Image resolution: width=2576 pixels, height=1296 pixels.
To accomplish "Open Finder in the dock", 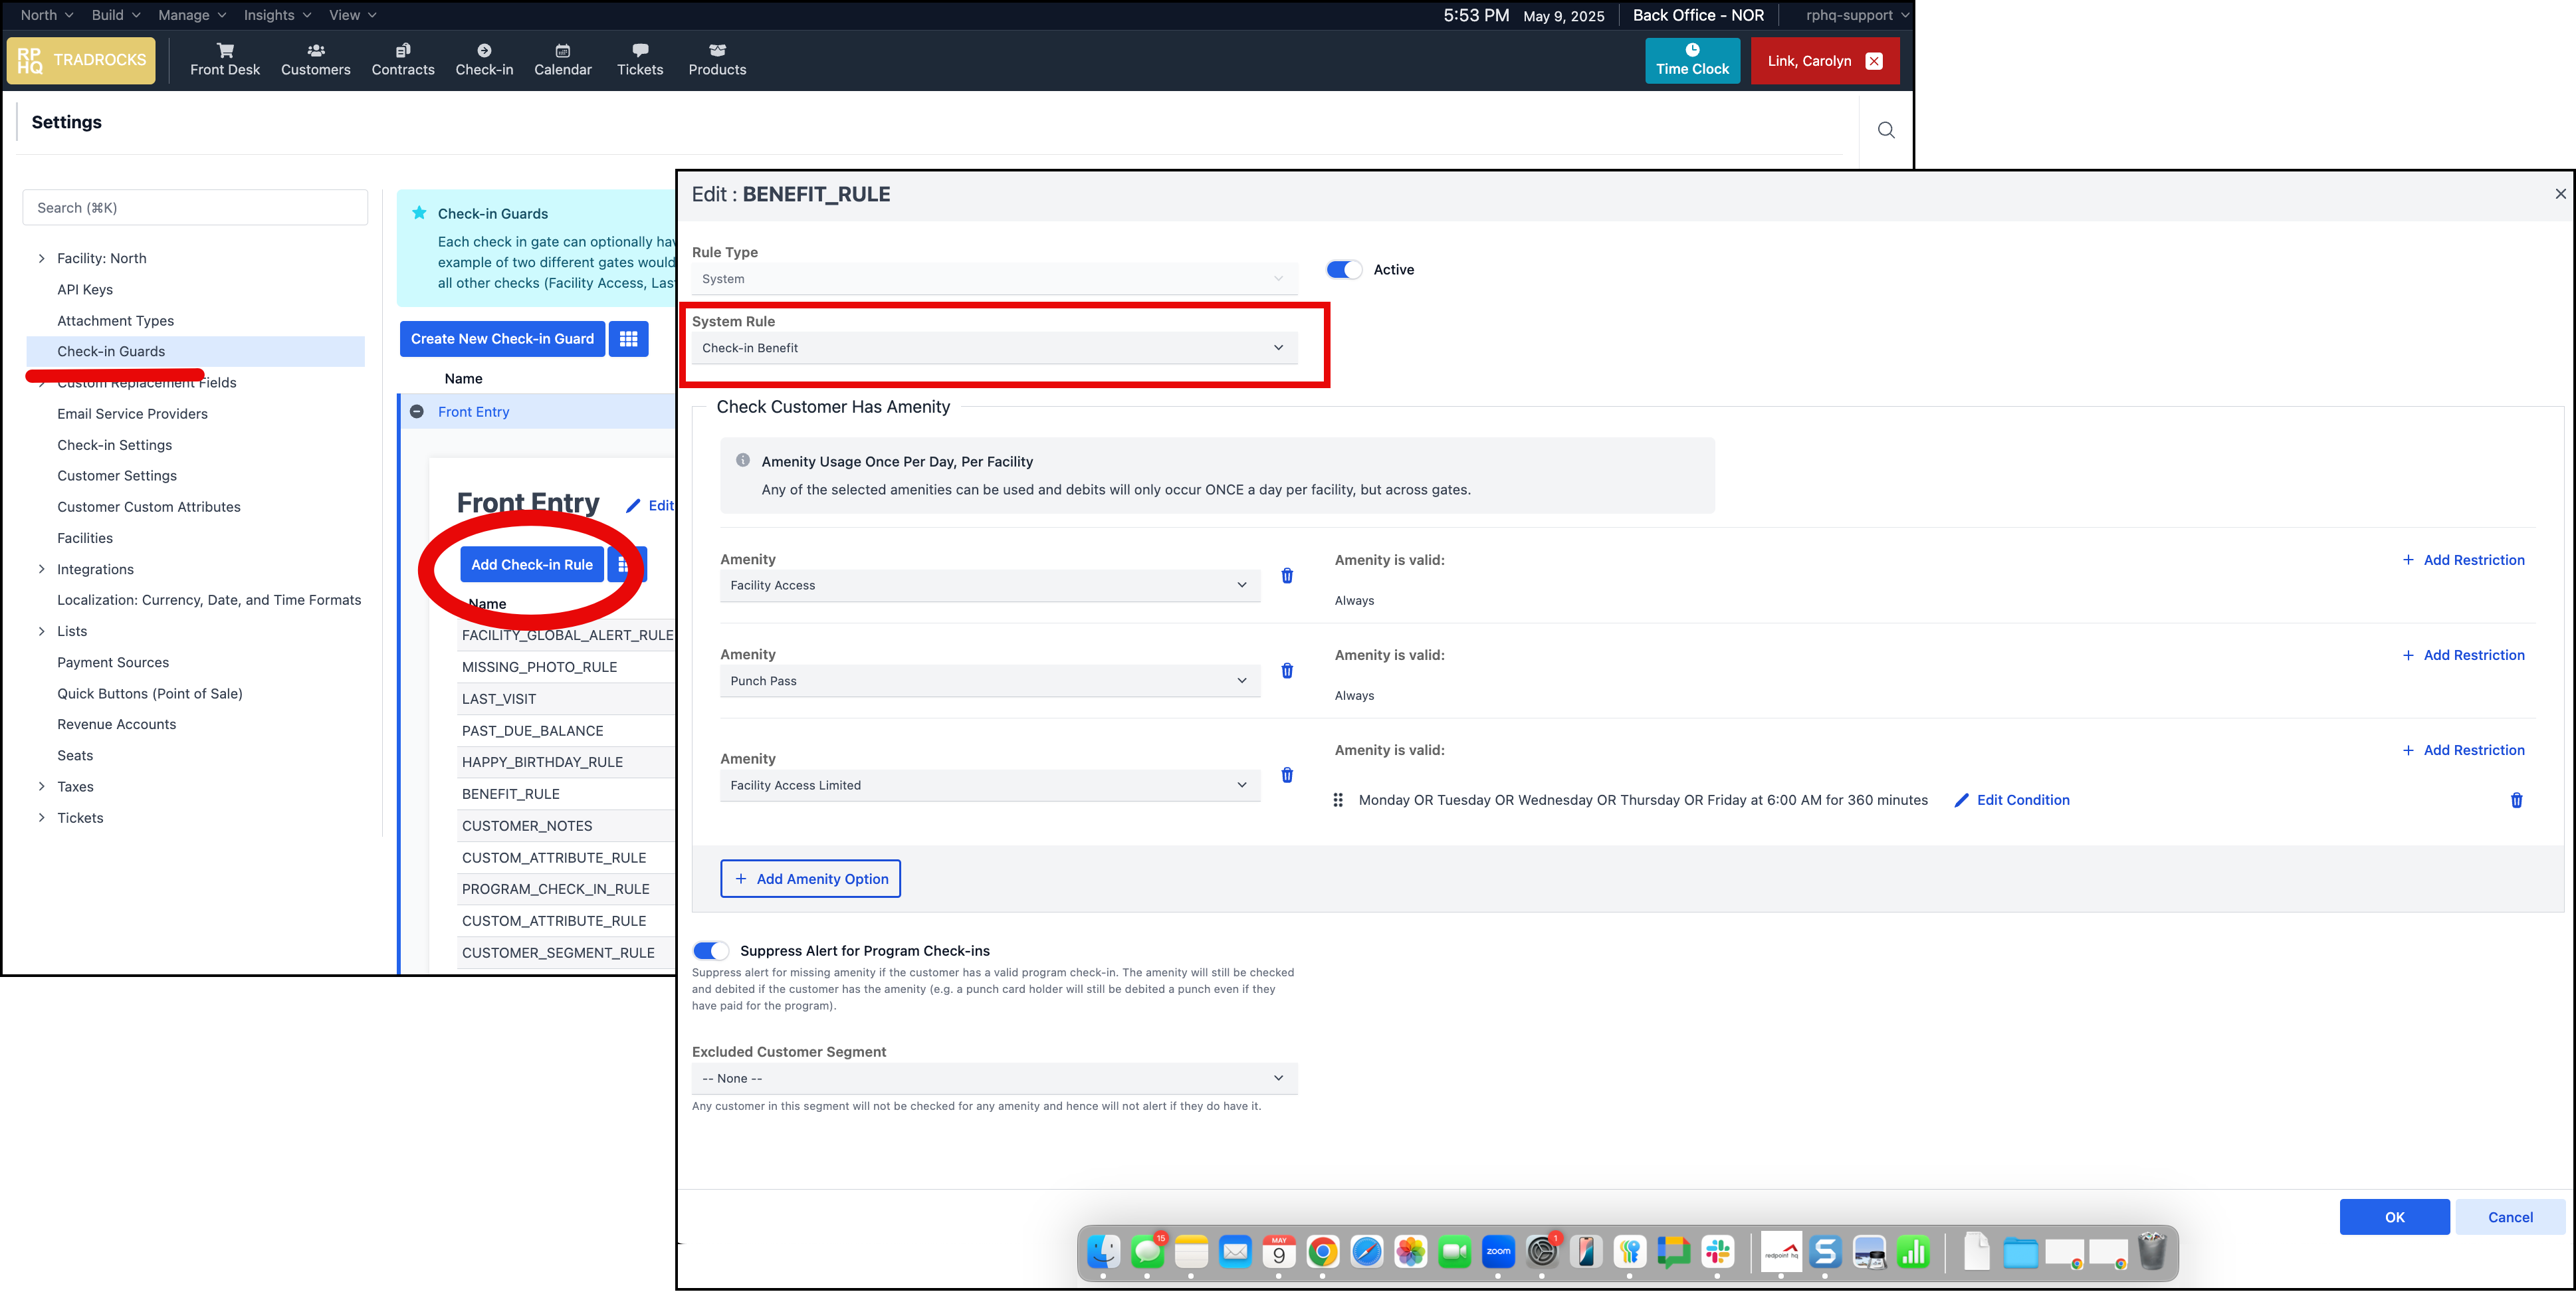I will [1104, 1252].
